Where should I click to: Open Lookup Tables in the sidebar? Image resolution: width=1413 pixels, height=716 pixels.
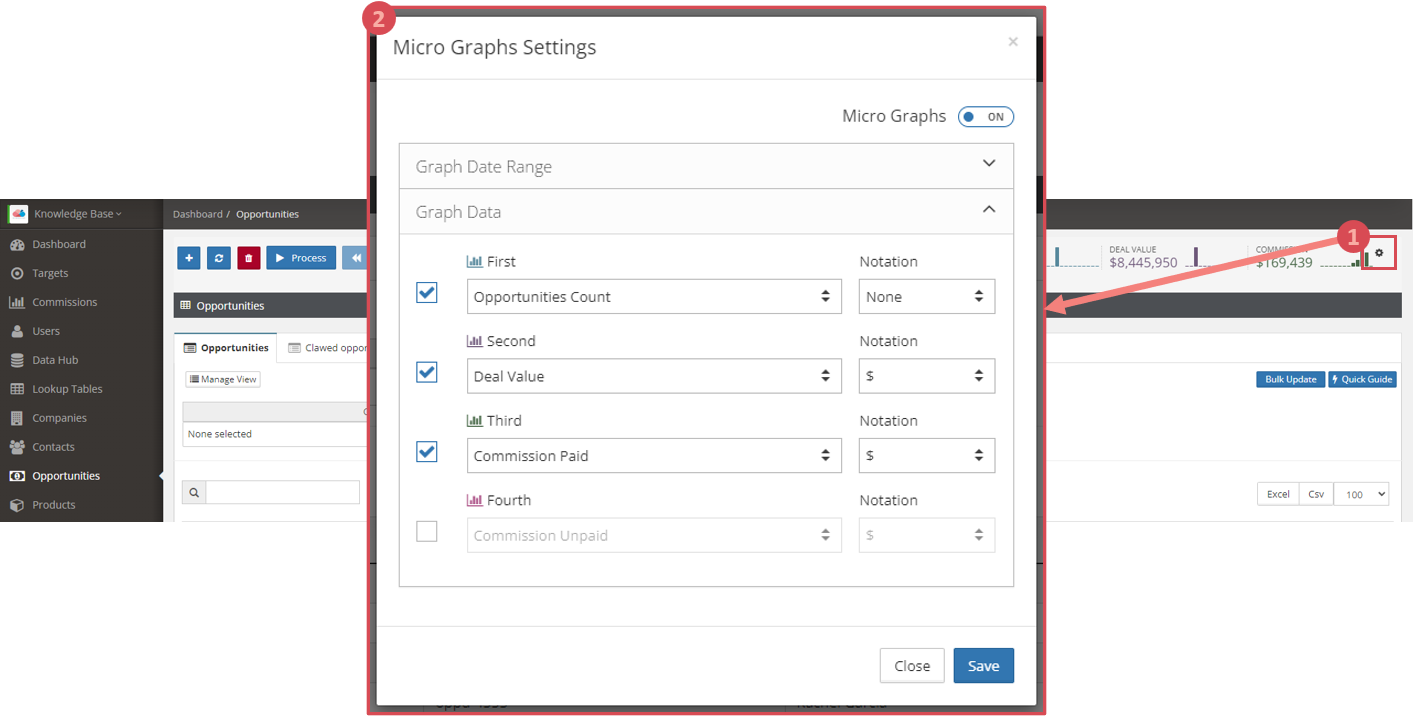(x=67, y=389)
